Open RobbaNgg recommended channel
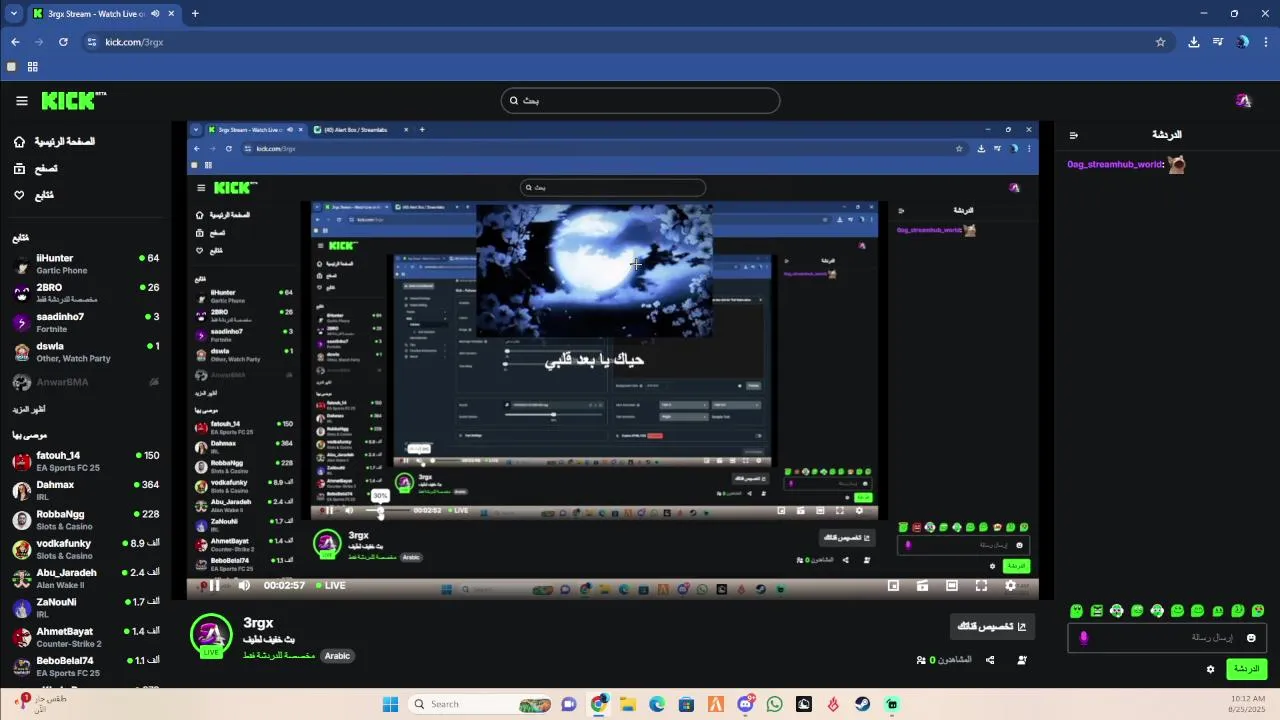Screen dimensions: 1280x720 pos(85,520)
